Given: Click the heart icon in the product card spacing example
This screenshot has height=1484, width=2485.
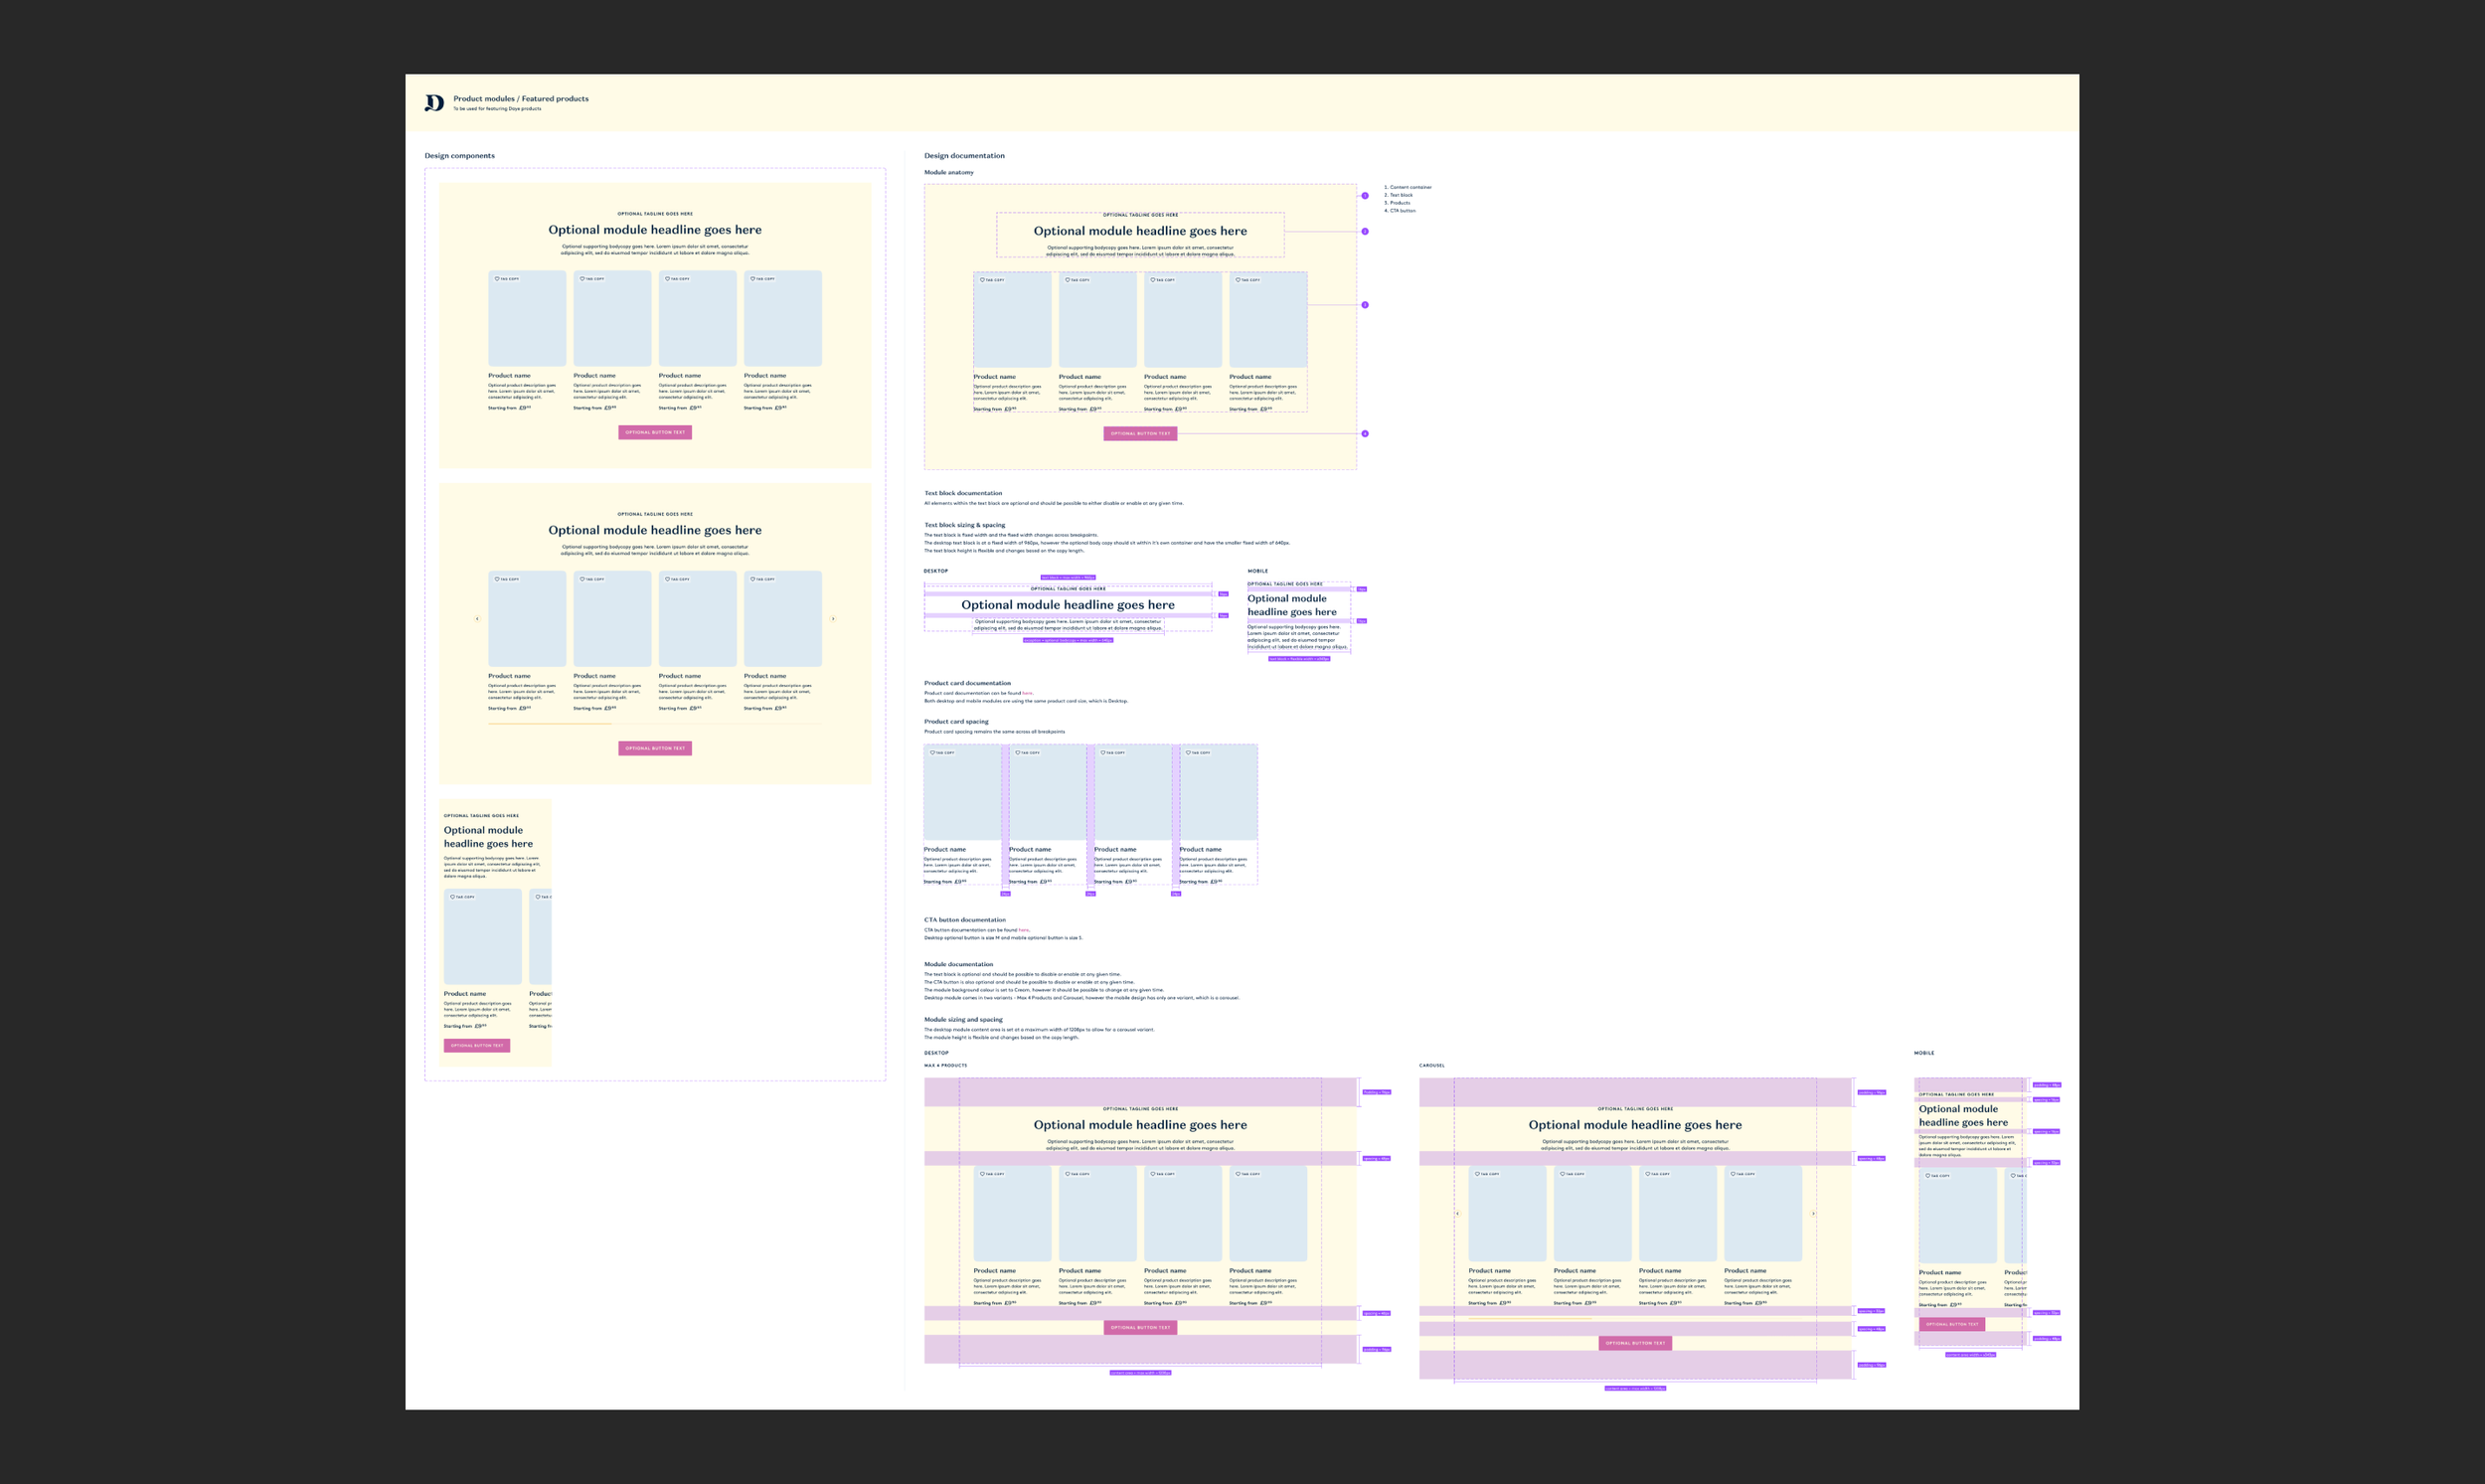Looking at the screenshot, I should coord(933,753).
